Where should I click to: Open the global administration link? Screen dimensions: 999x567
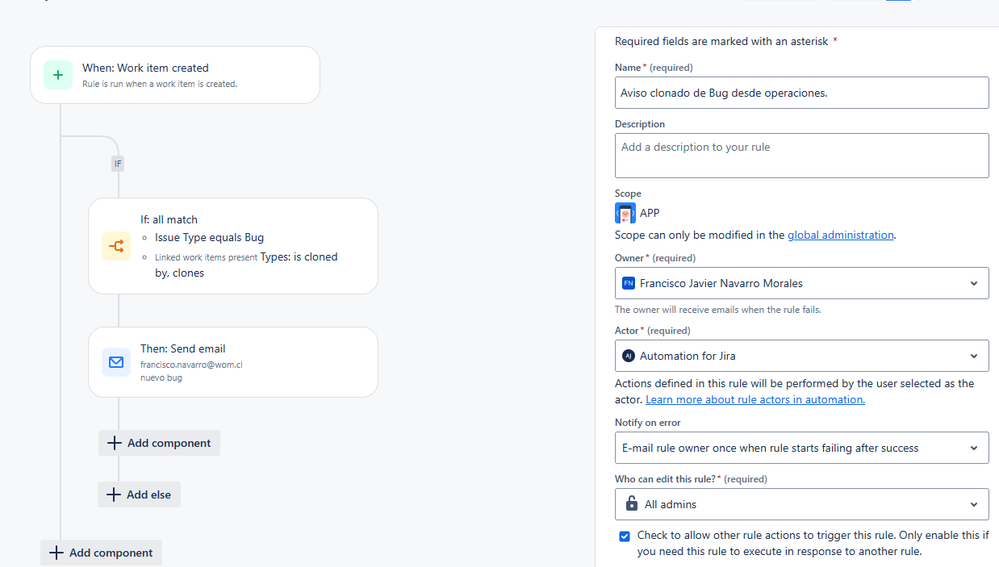pos(840,235)
